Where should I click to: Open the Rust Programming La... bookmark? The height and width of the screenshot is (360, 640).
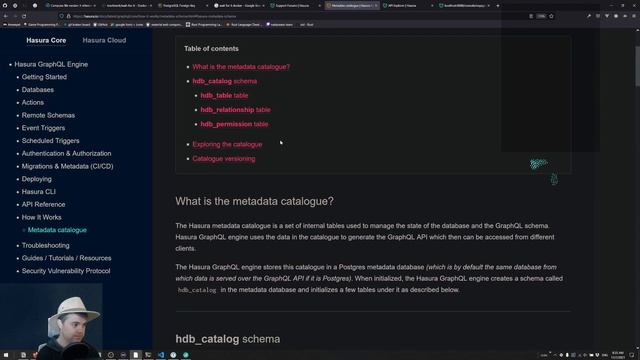(x=203, y=24)
